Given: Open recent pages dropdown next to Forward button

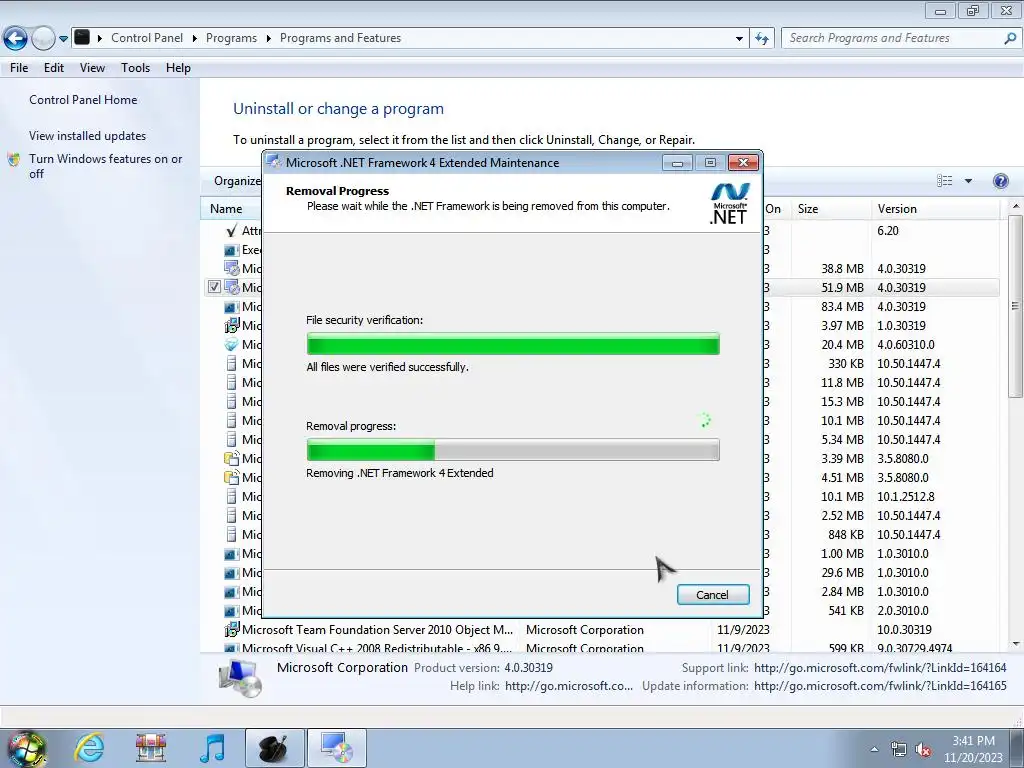Looking at the screenshot, I should pos(63,39).
